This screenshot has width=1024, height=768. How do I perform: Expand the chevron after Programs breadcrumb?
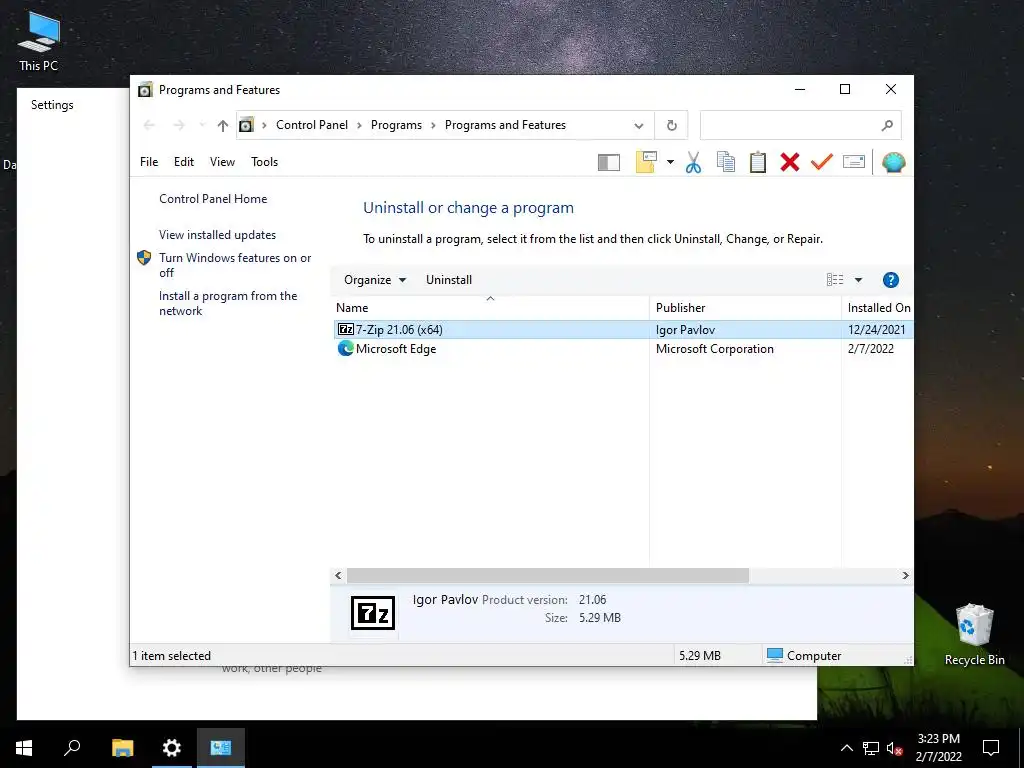433,125
